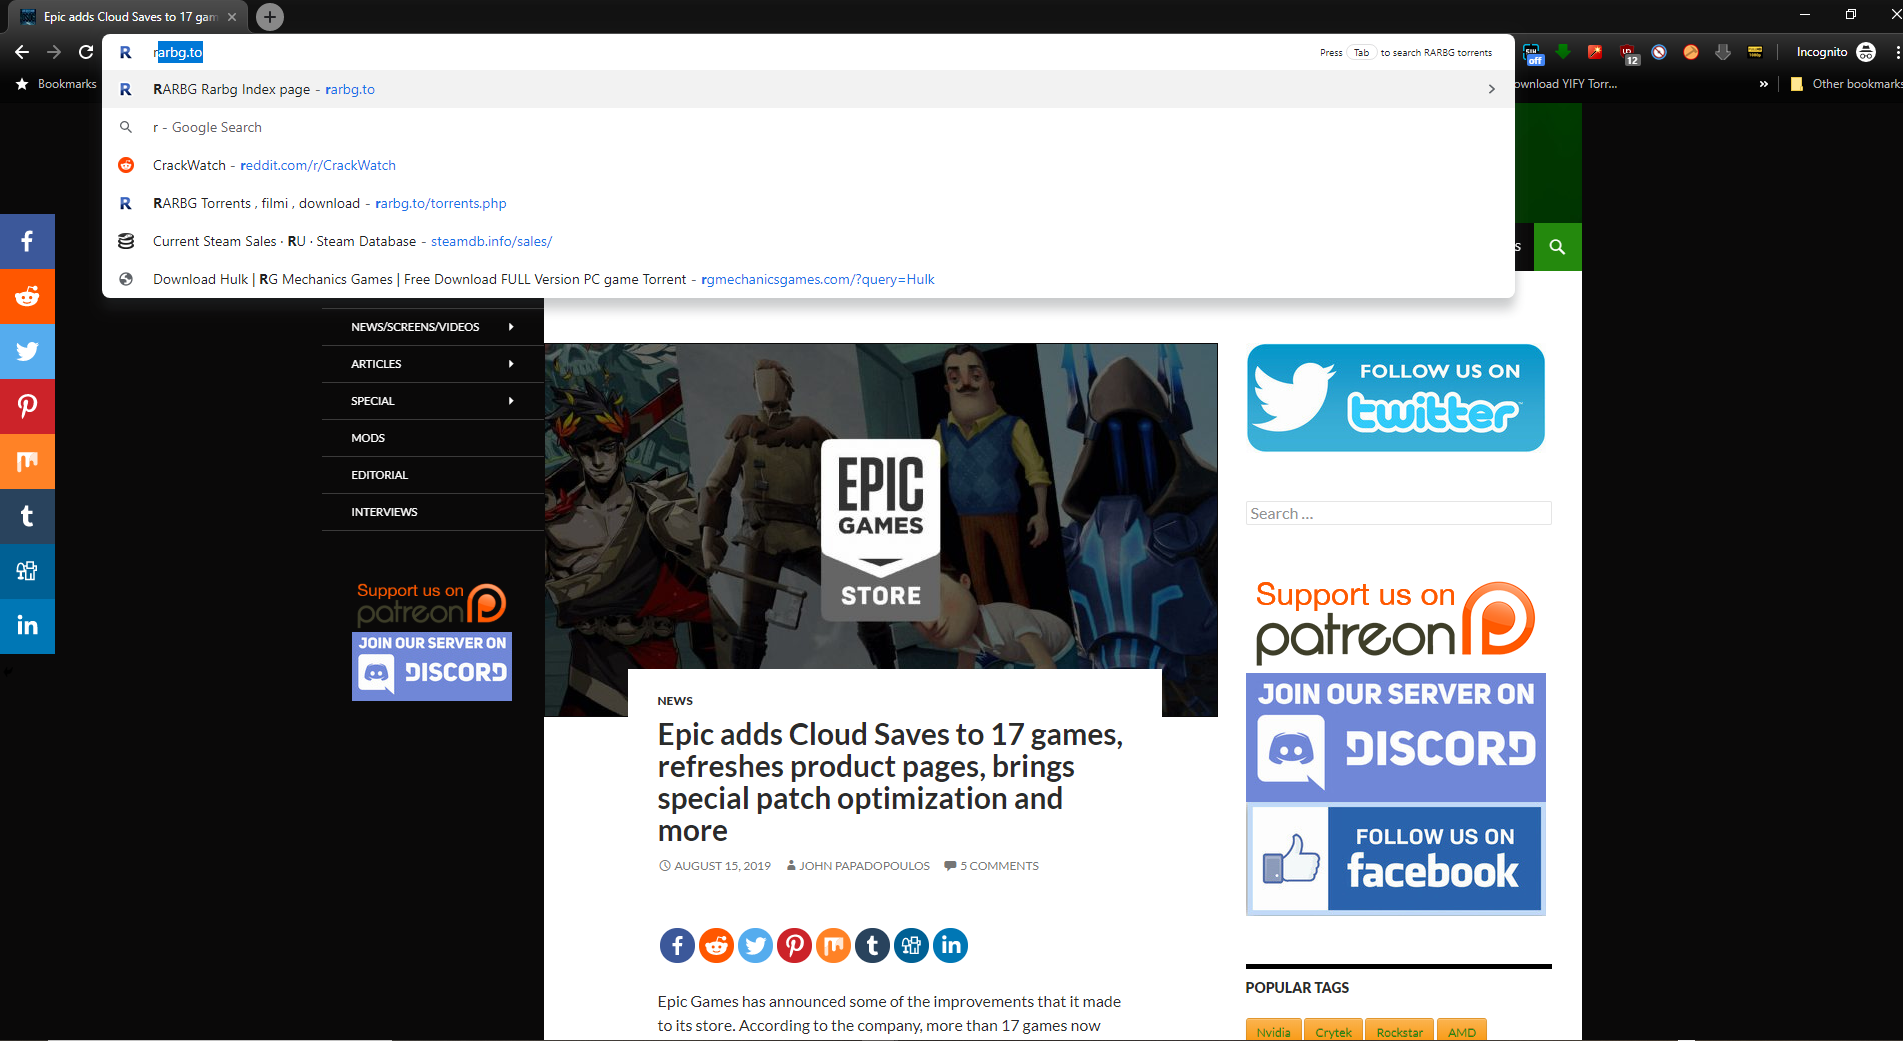Screen dimensions: 1903x1041
Task: Open the INTERVIEWS menu item
Action: 384,512
